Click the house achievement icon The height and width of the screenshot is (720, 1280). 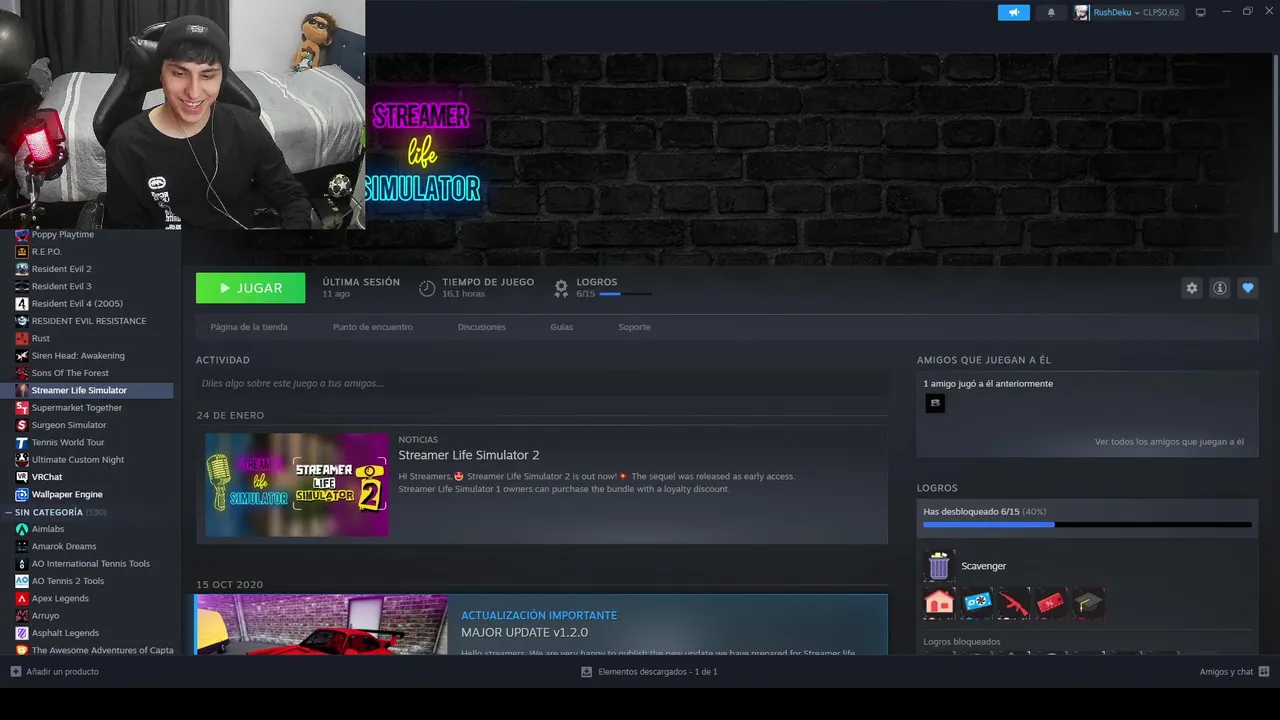pyautogui.click(x=939, y=602)
